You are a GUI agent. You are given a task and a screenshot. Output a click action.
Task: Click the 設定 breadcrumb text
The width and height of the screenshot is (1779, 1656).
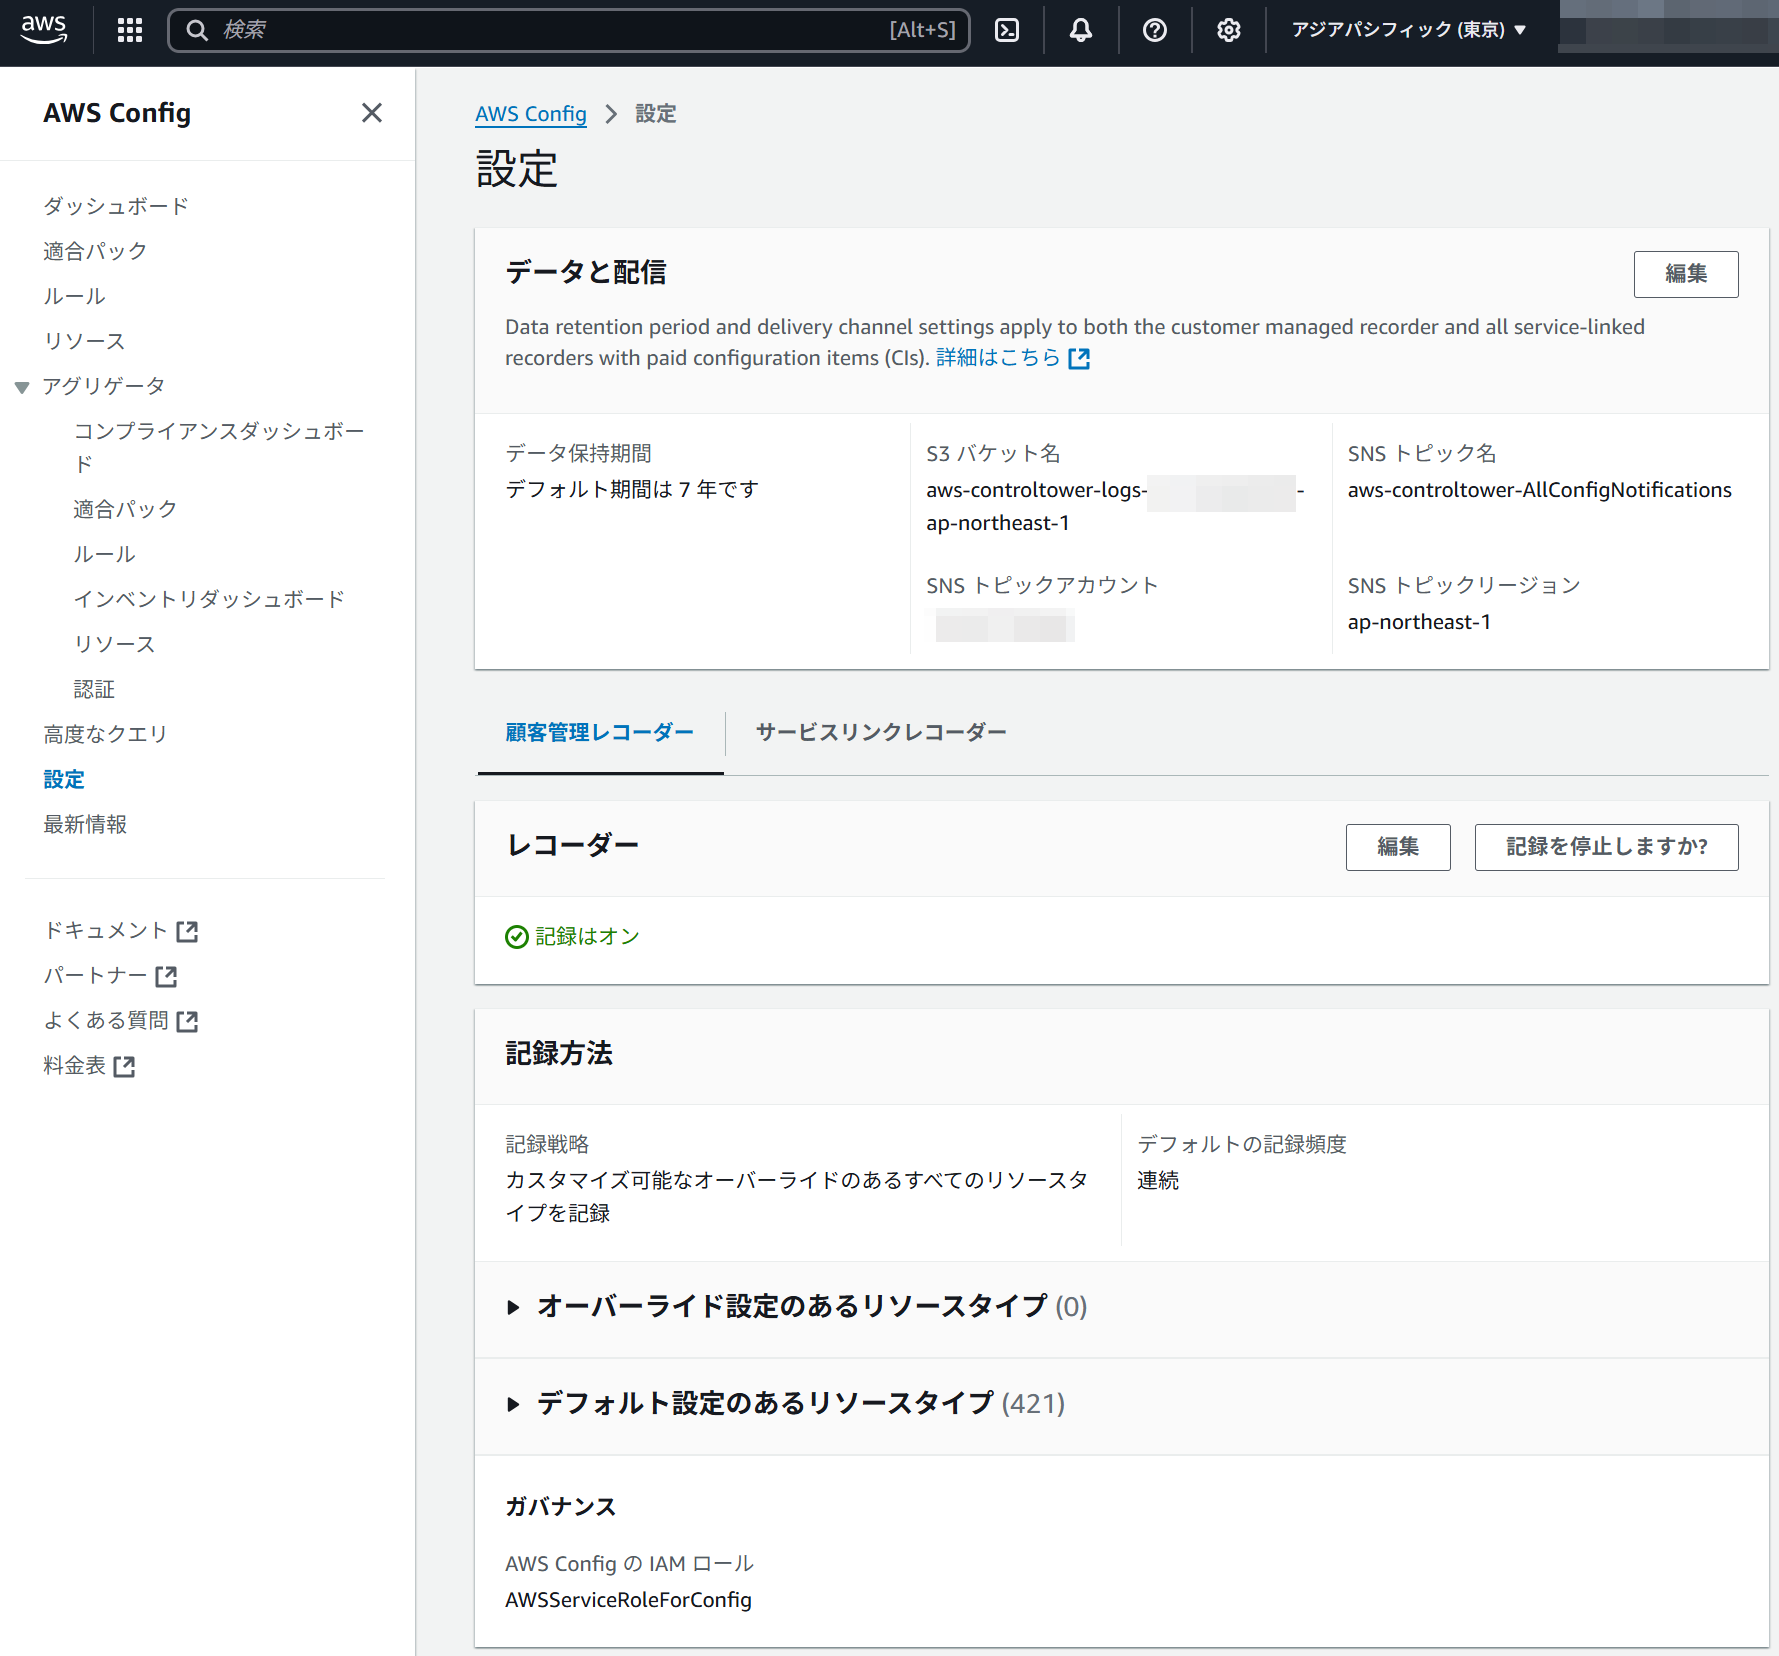click(x=656, y=114)
